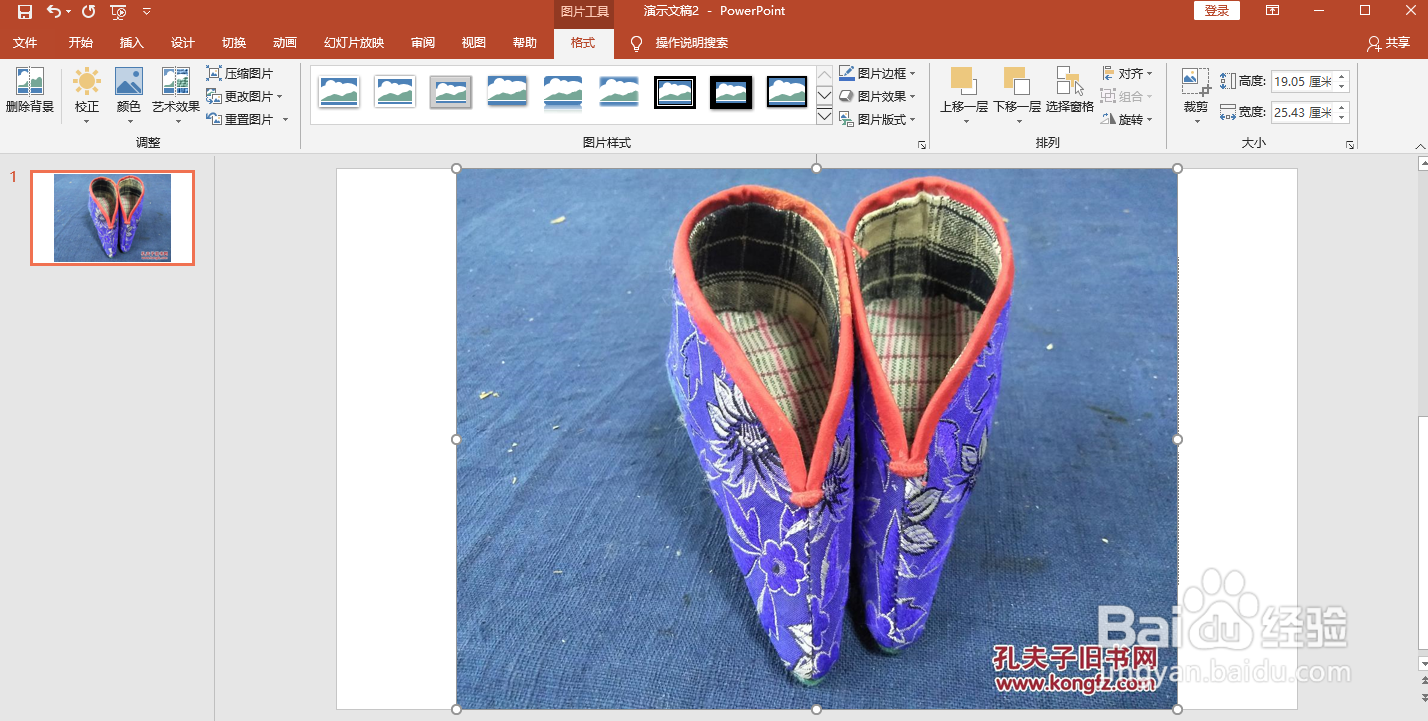Switch to Design (设计) tab
1428x721 pixels.
point(183,43)
